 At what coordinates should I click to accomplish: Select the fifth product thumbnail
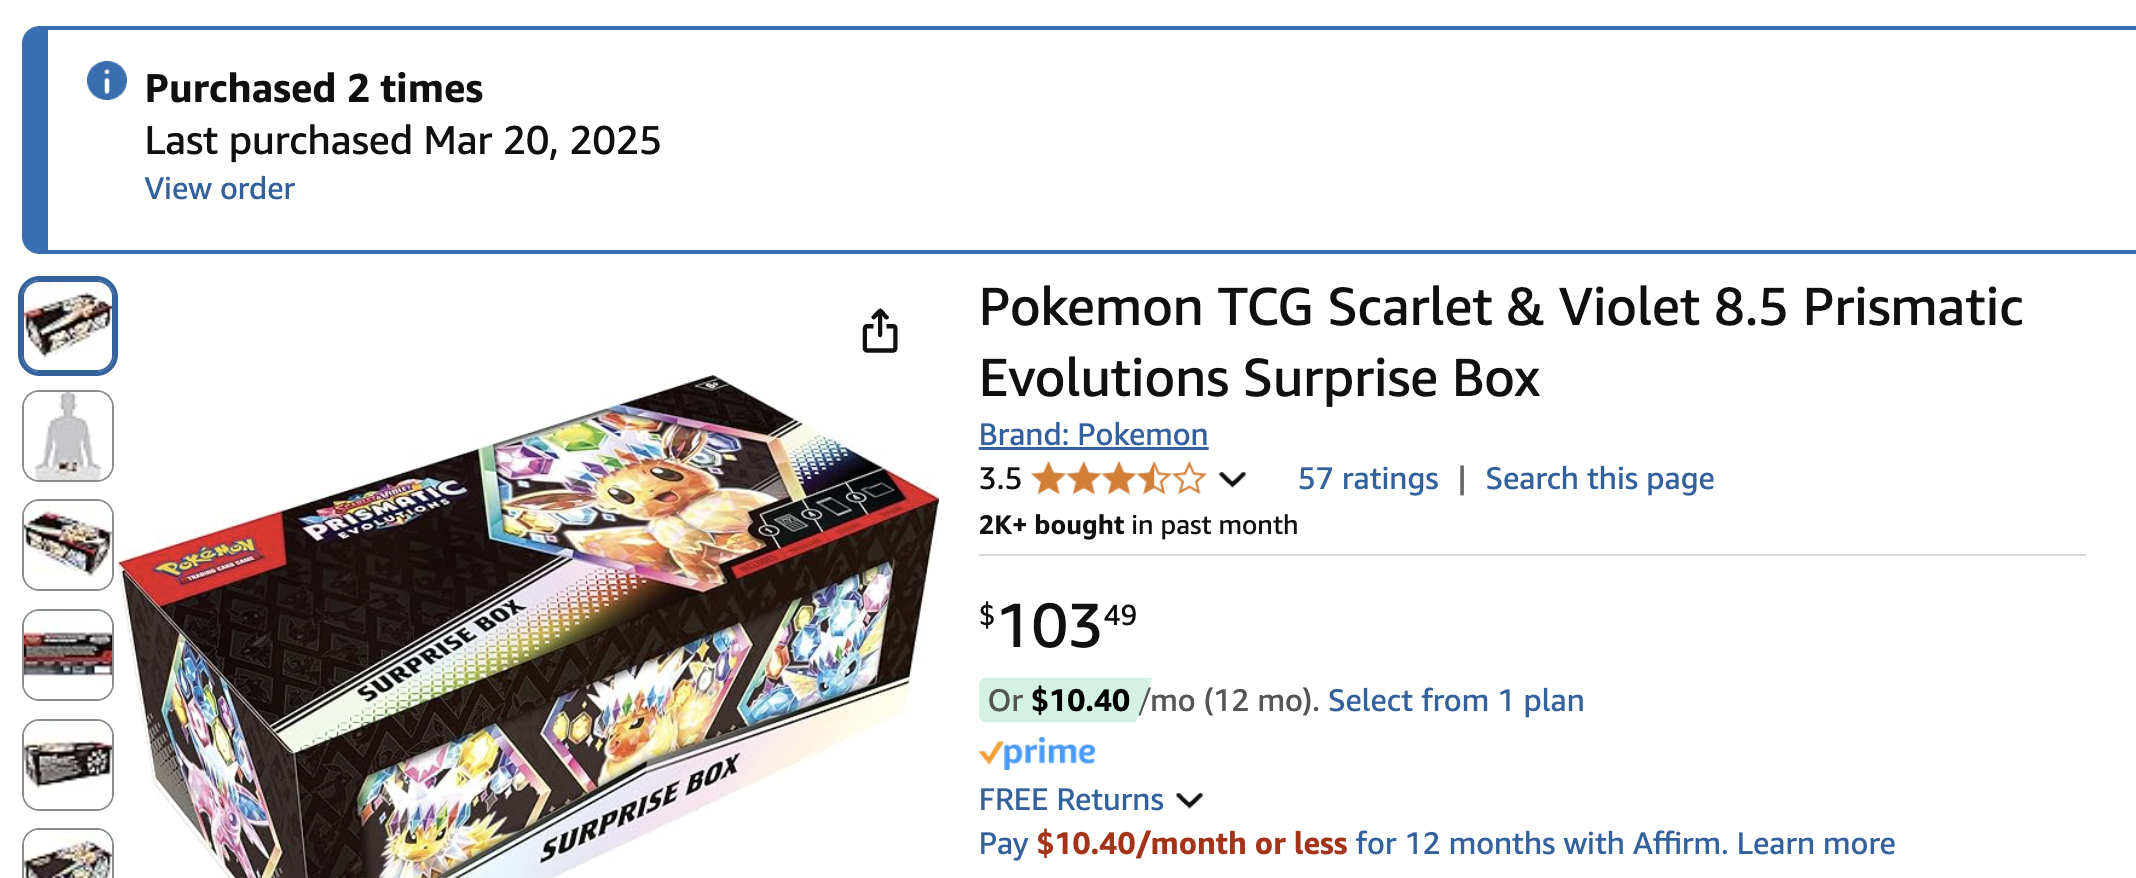68,765
